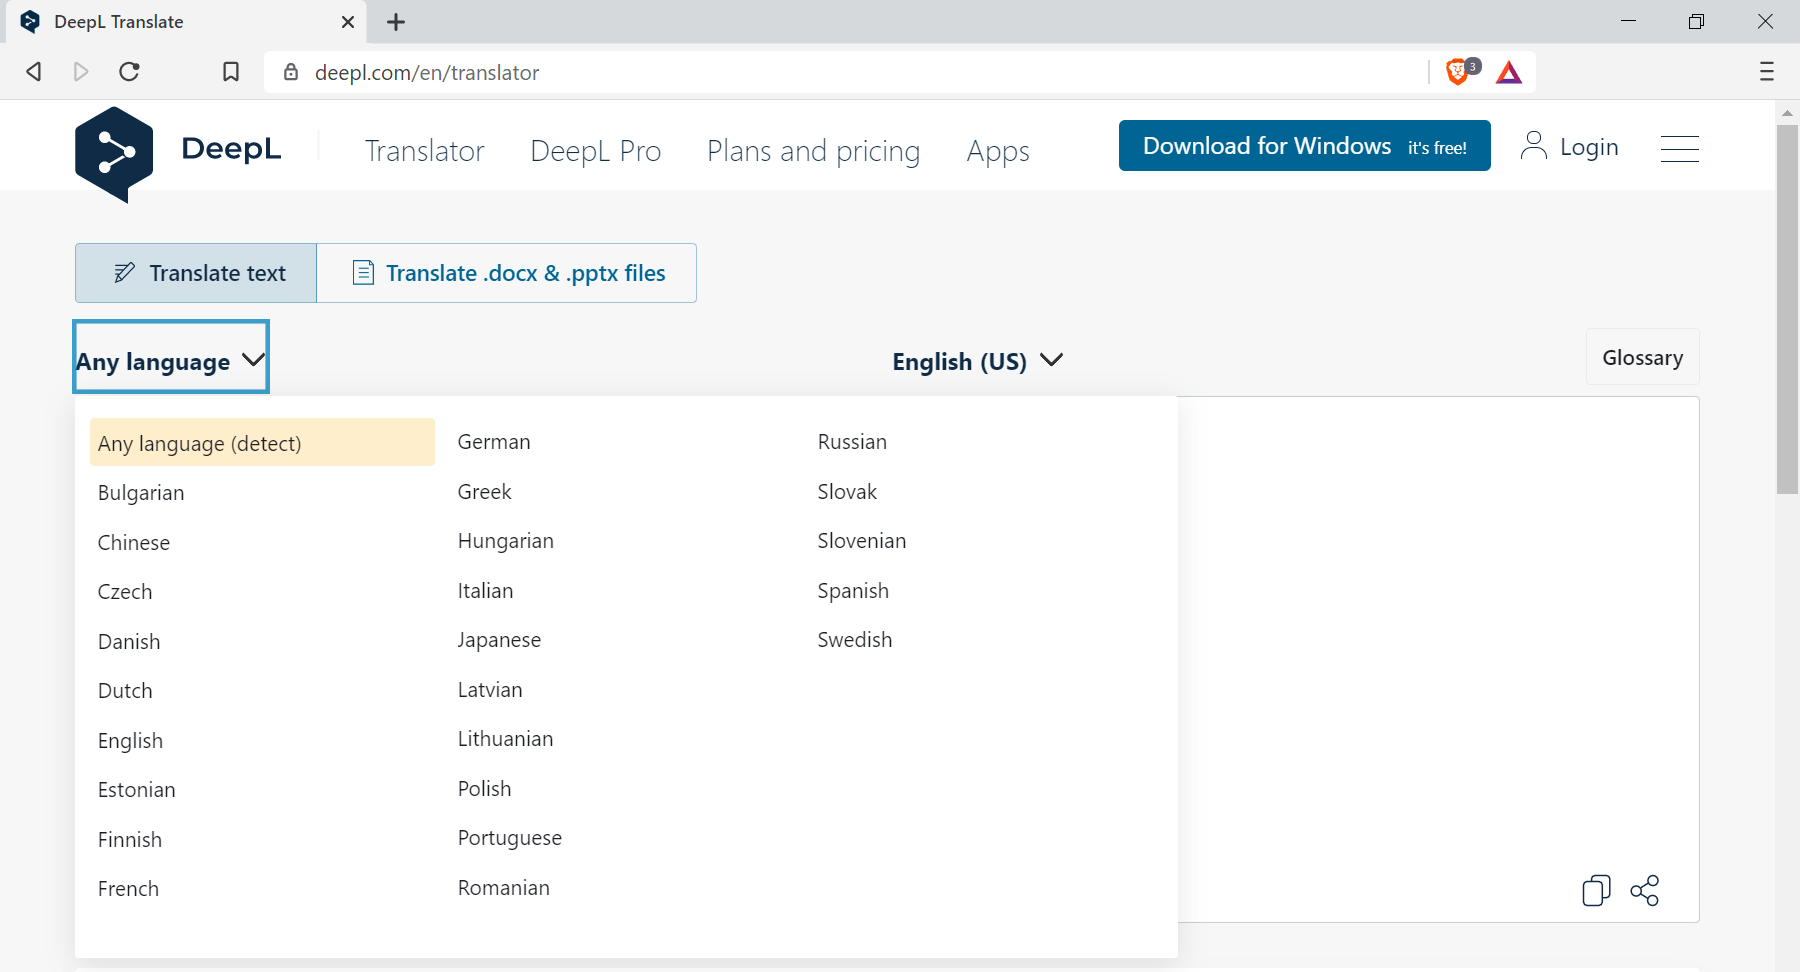1800x972 pixels.
Task: Click the DeepL wordmark
Action: pyautogui.click(x=232, y=149)
